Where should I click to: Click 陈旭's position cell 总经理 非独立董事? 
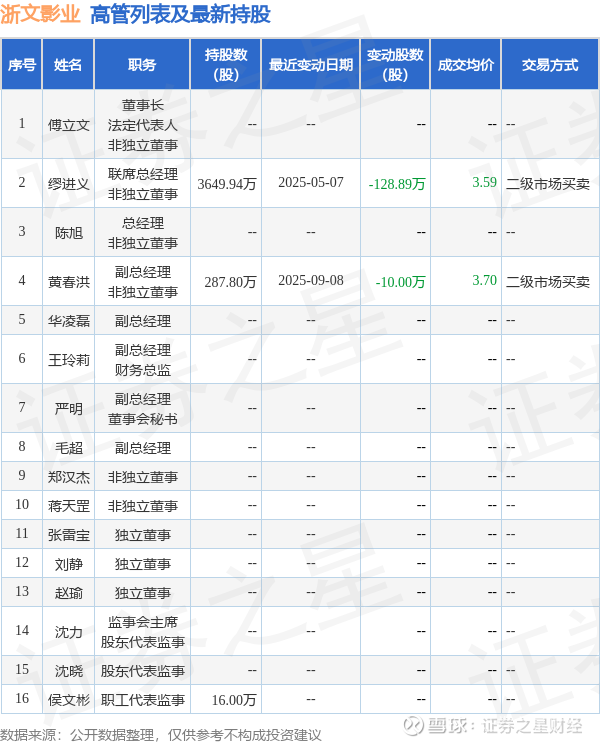(142, 233)
